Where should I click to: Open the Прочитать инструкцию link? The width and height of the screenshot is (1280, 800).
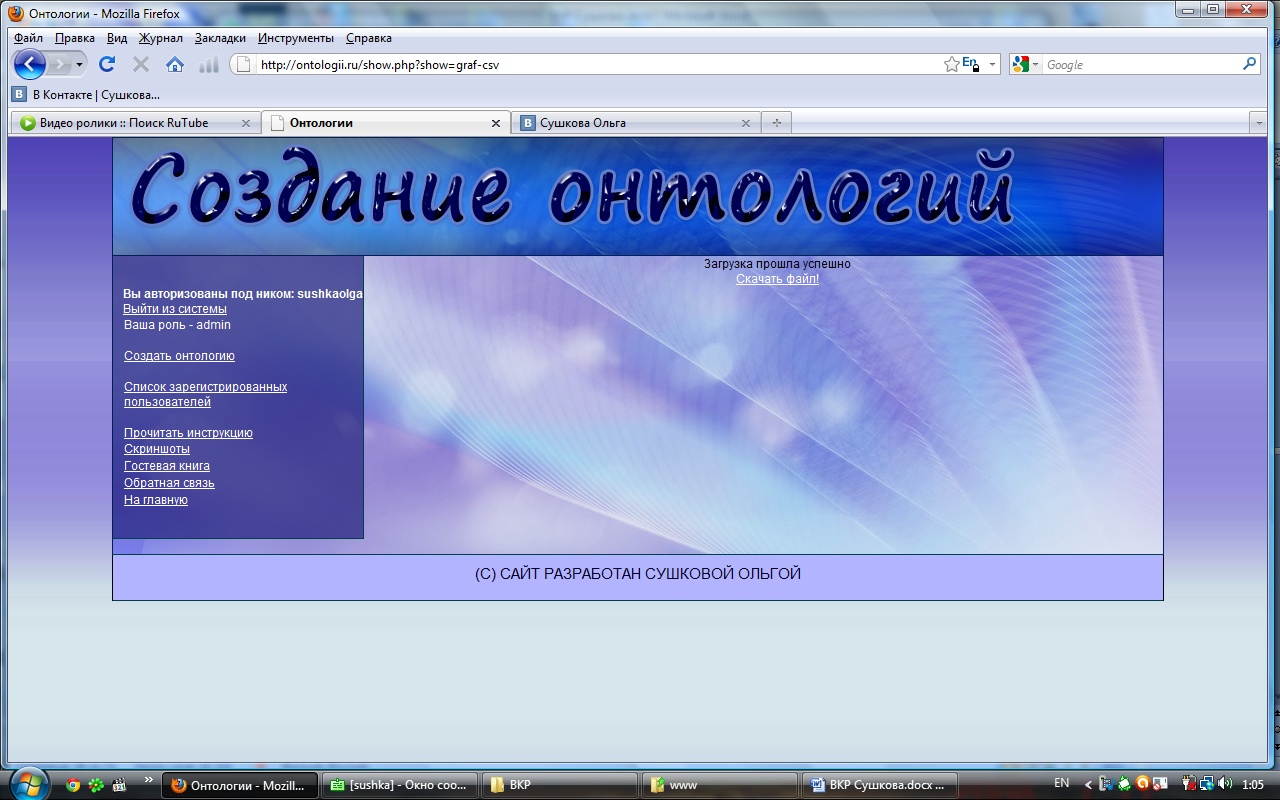click(188, 433)
